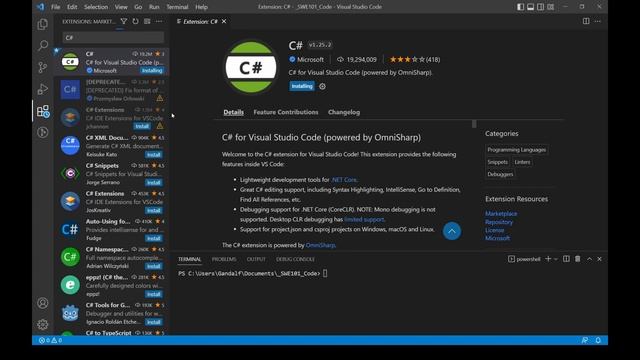The width and height of the screenshot is (640, 360).
Task: Split the terminal
Action: pyautogui.click(x=566, y=259)
